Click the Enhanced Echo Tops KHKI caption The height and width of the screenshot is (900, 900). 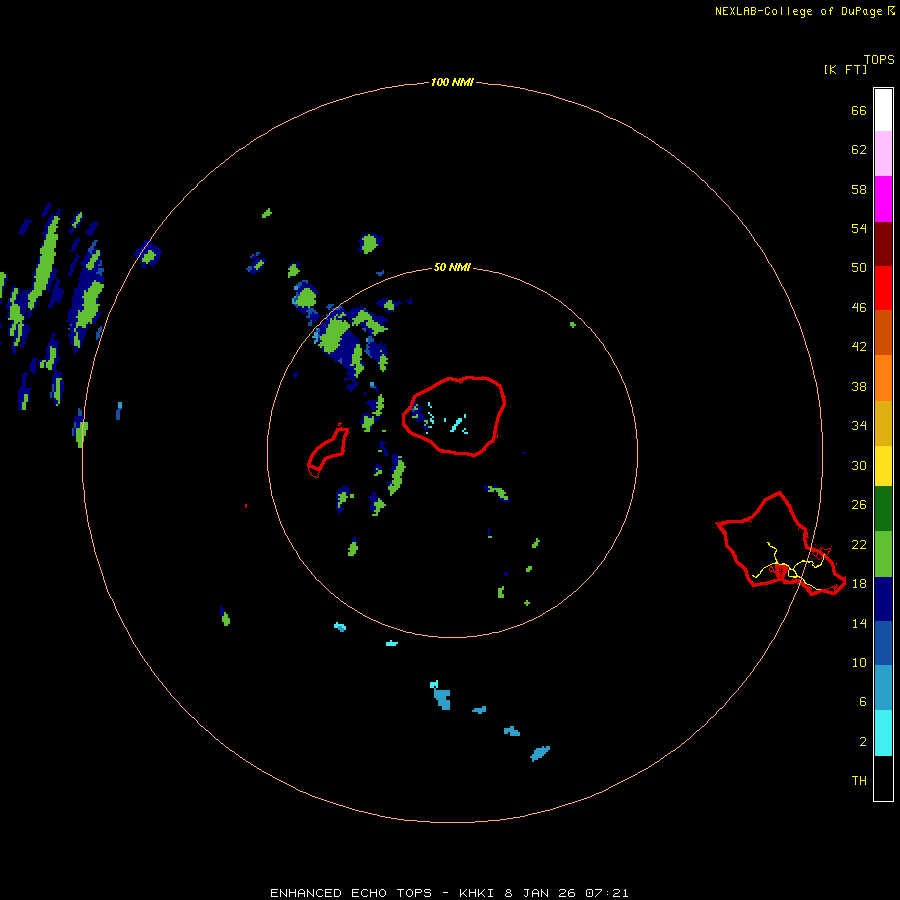pos(449,893)
